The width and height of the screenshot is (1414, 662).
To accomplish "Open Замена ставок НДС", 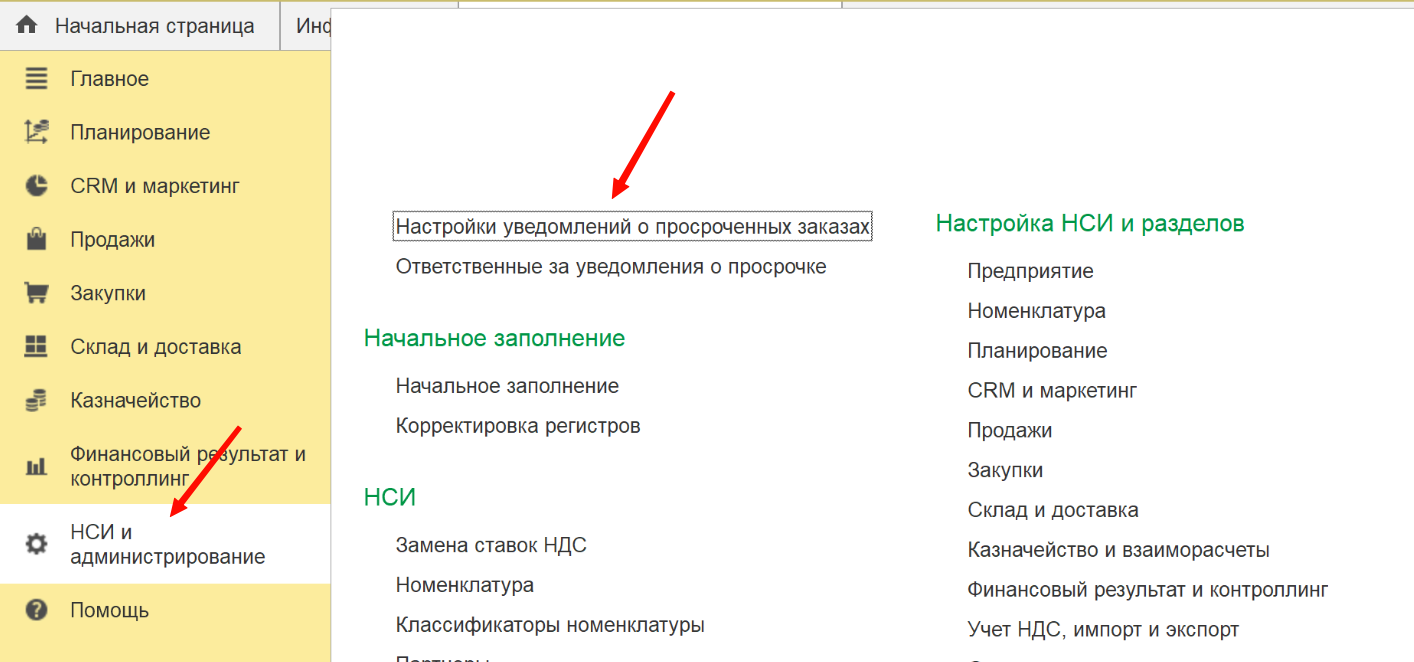I will 491,545.
